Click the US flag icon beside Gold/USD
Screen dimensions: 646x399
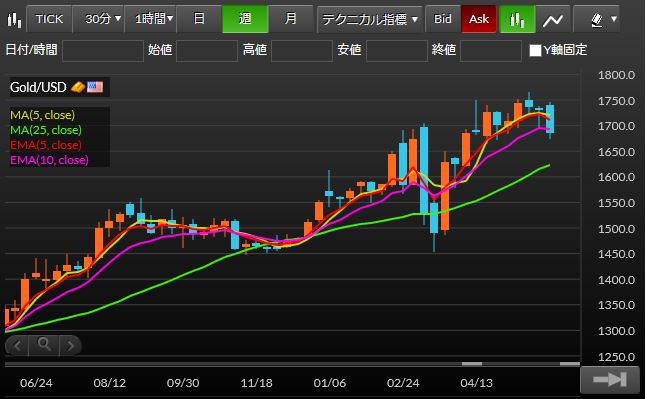point(95,87)
